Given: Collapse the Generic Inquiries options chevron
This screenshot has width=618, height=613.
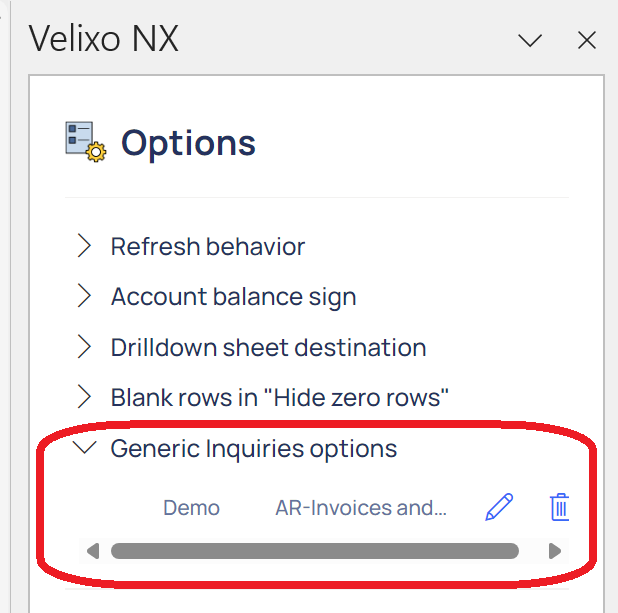Looking at the screenshot, I should click(84, 447).
